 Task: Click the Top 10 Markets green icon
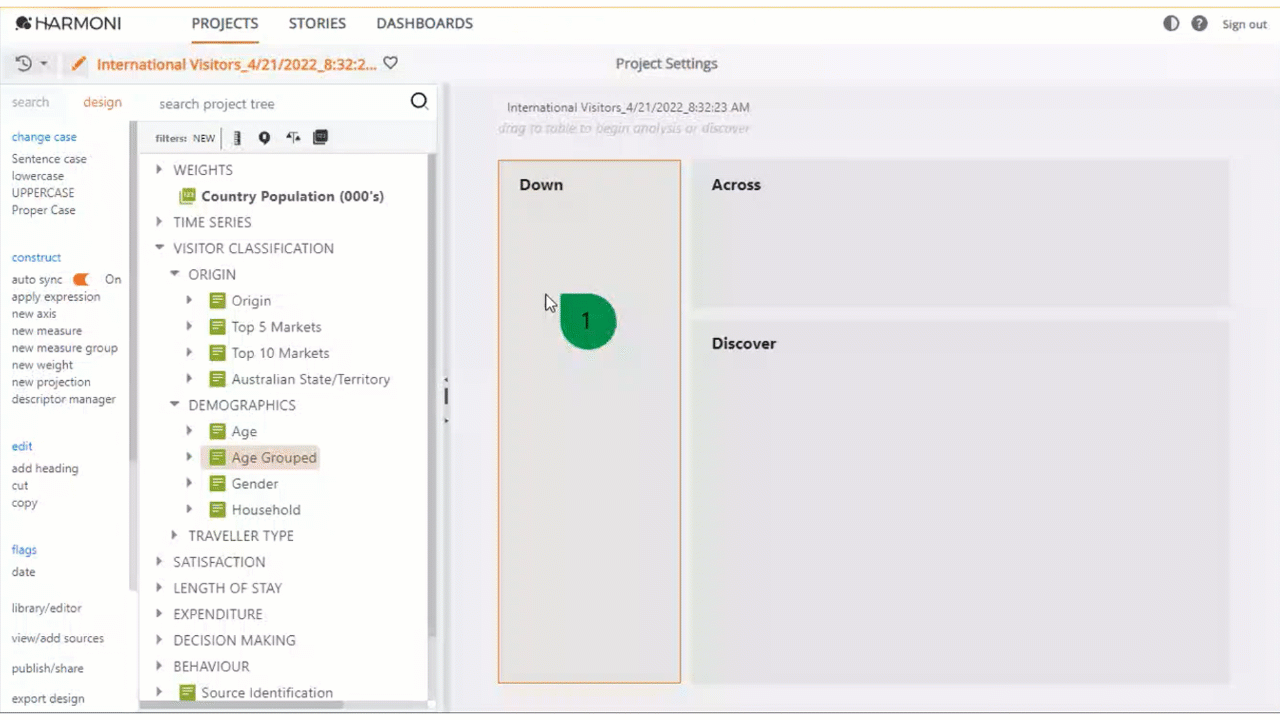pos(217,353)
